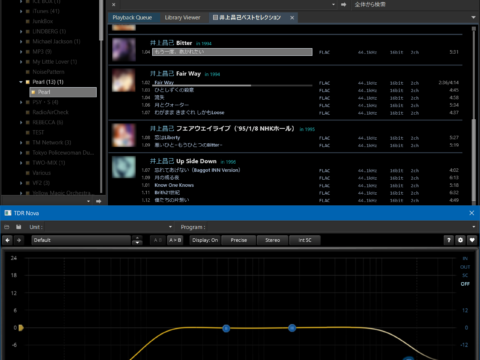Toggle the Stereo channel mode
480x360 pixels.
[x=272, y=240]
